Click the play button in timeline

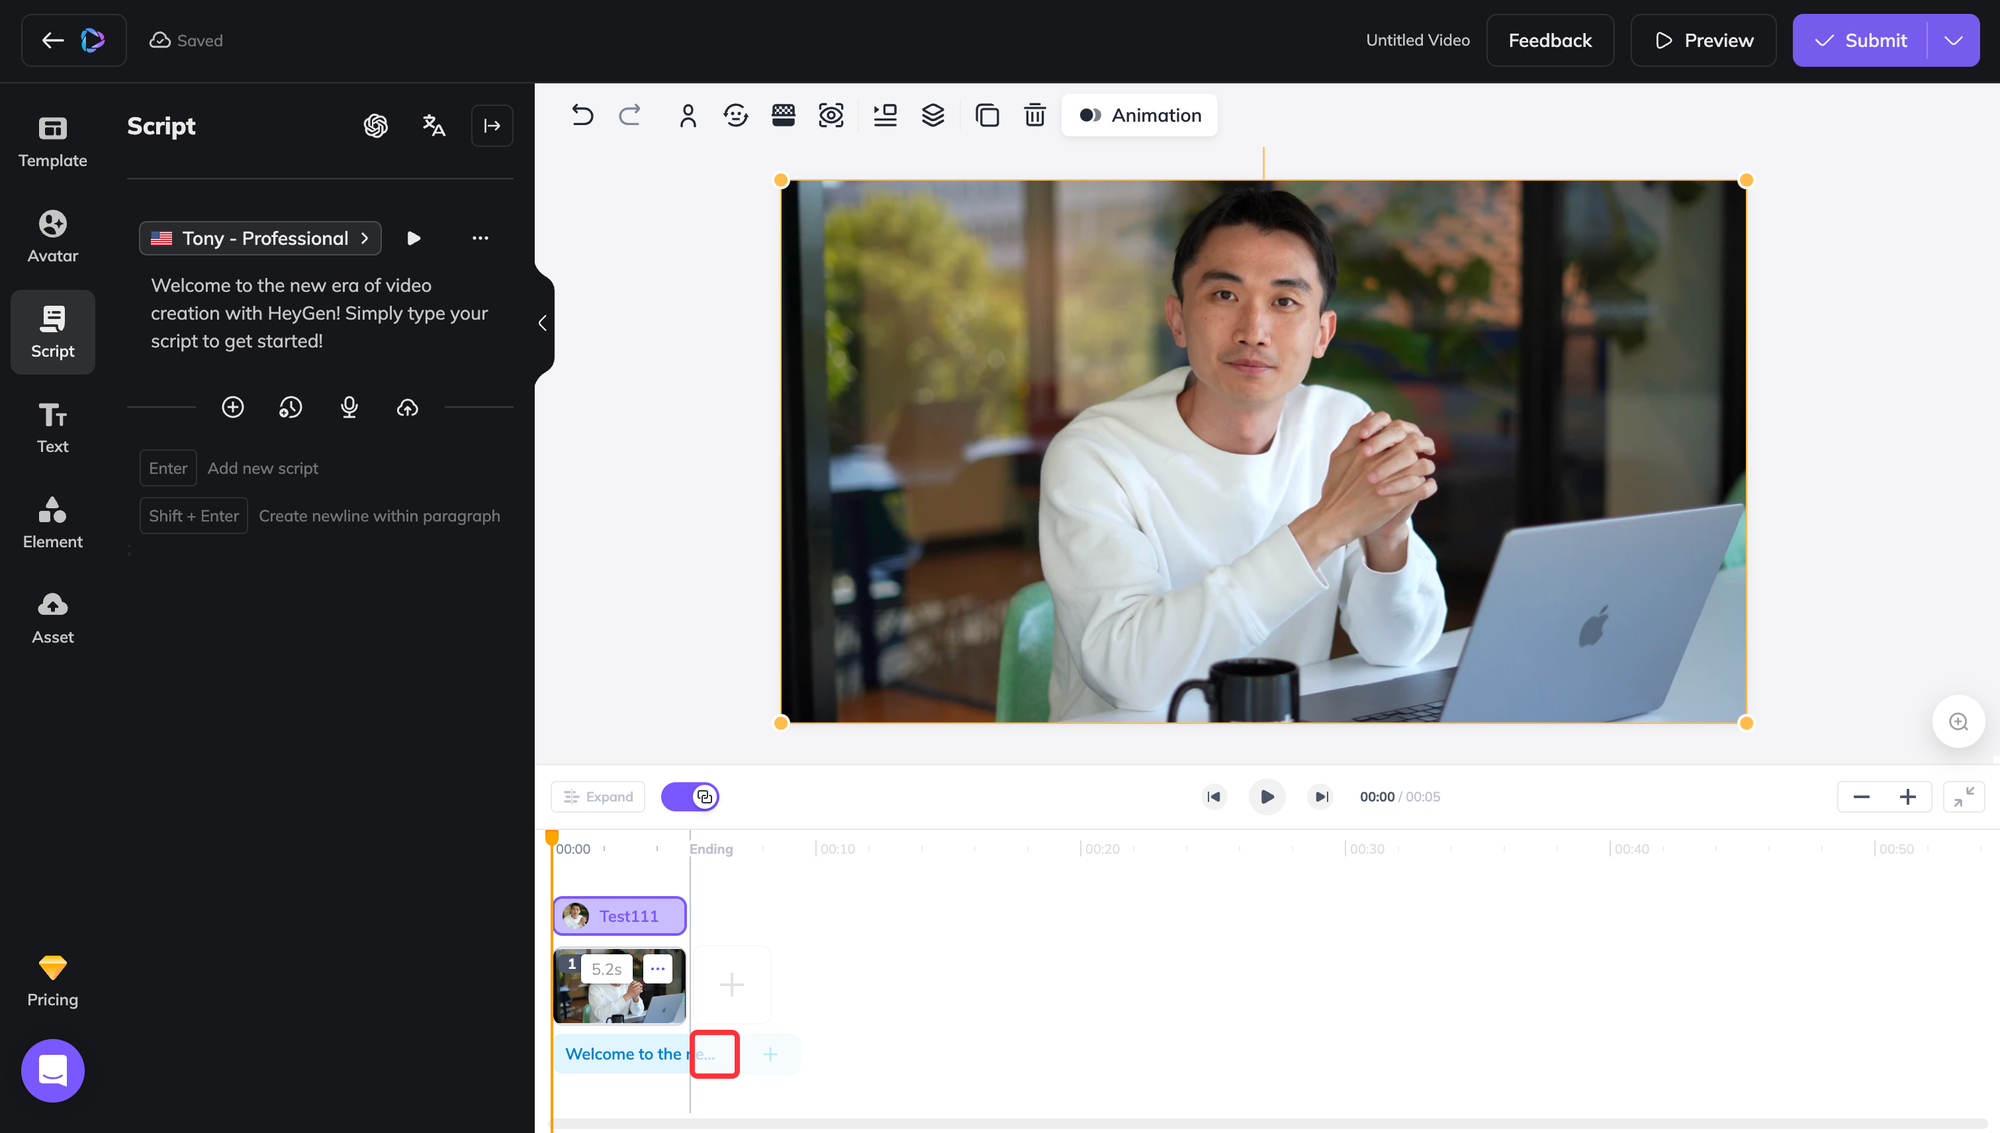tap(1266, 795)
